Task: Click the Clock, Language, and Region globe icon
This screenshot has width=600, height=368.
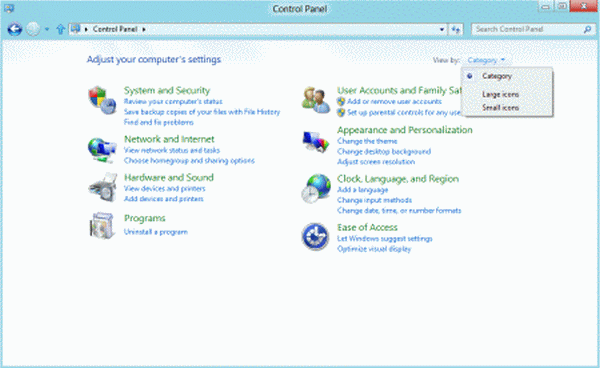Action: 316,188
